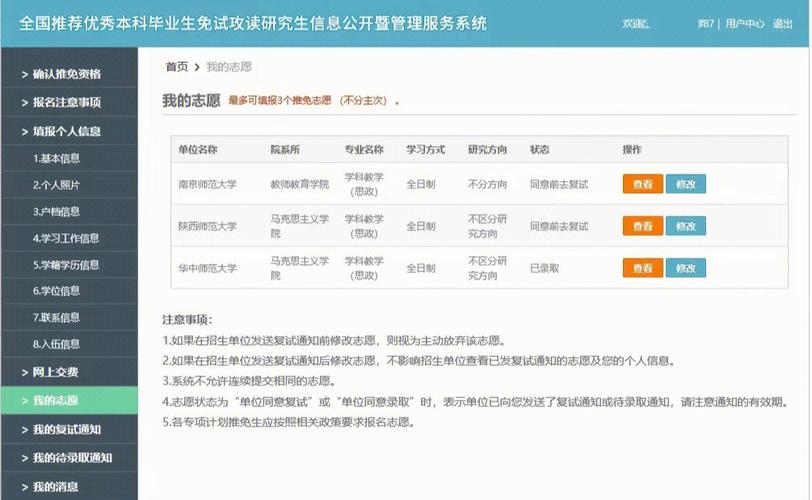Click 退出 to log out

(782, 24)
